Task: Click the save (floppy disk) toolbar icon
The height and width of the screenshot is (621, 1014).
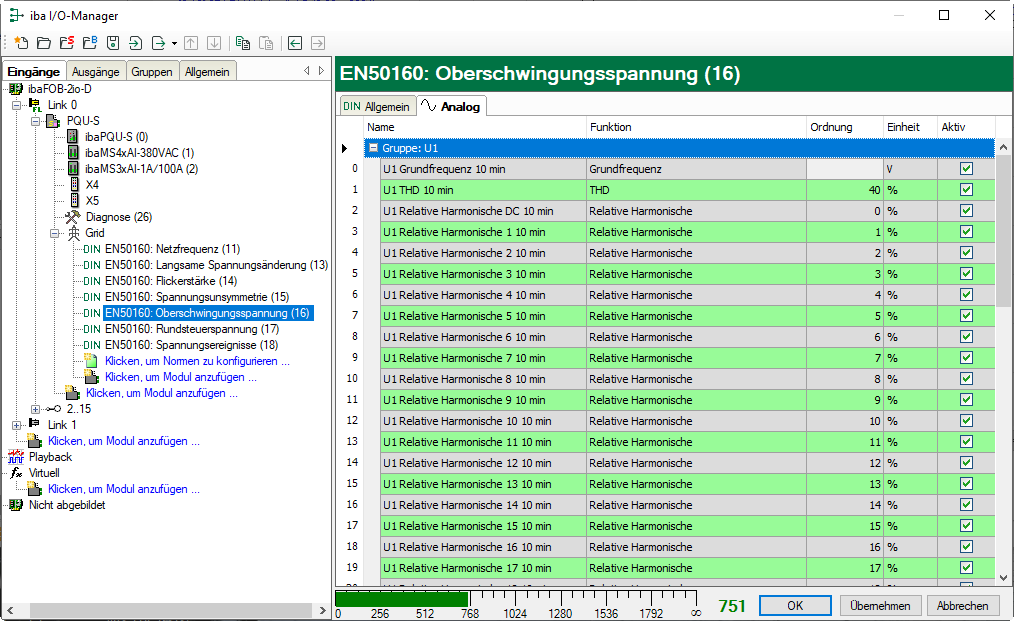Action: point(113,43)
